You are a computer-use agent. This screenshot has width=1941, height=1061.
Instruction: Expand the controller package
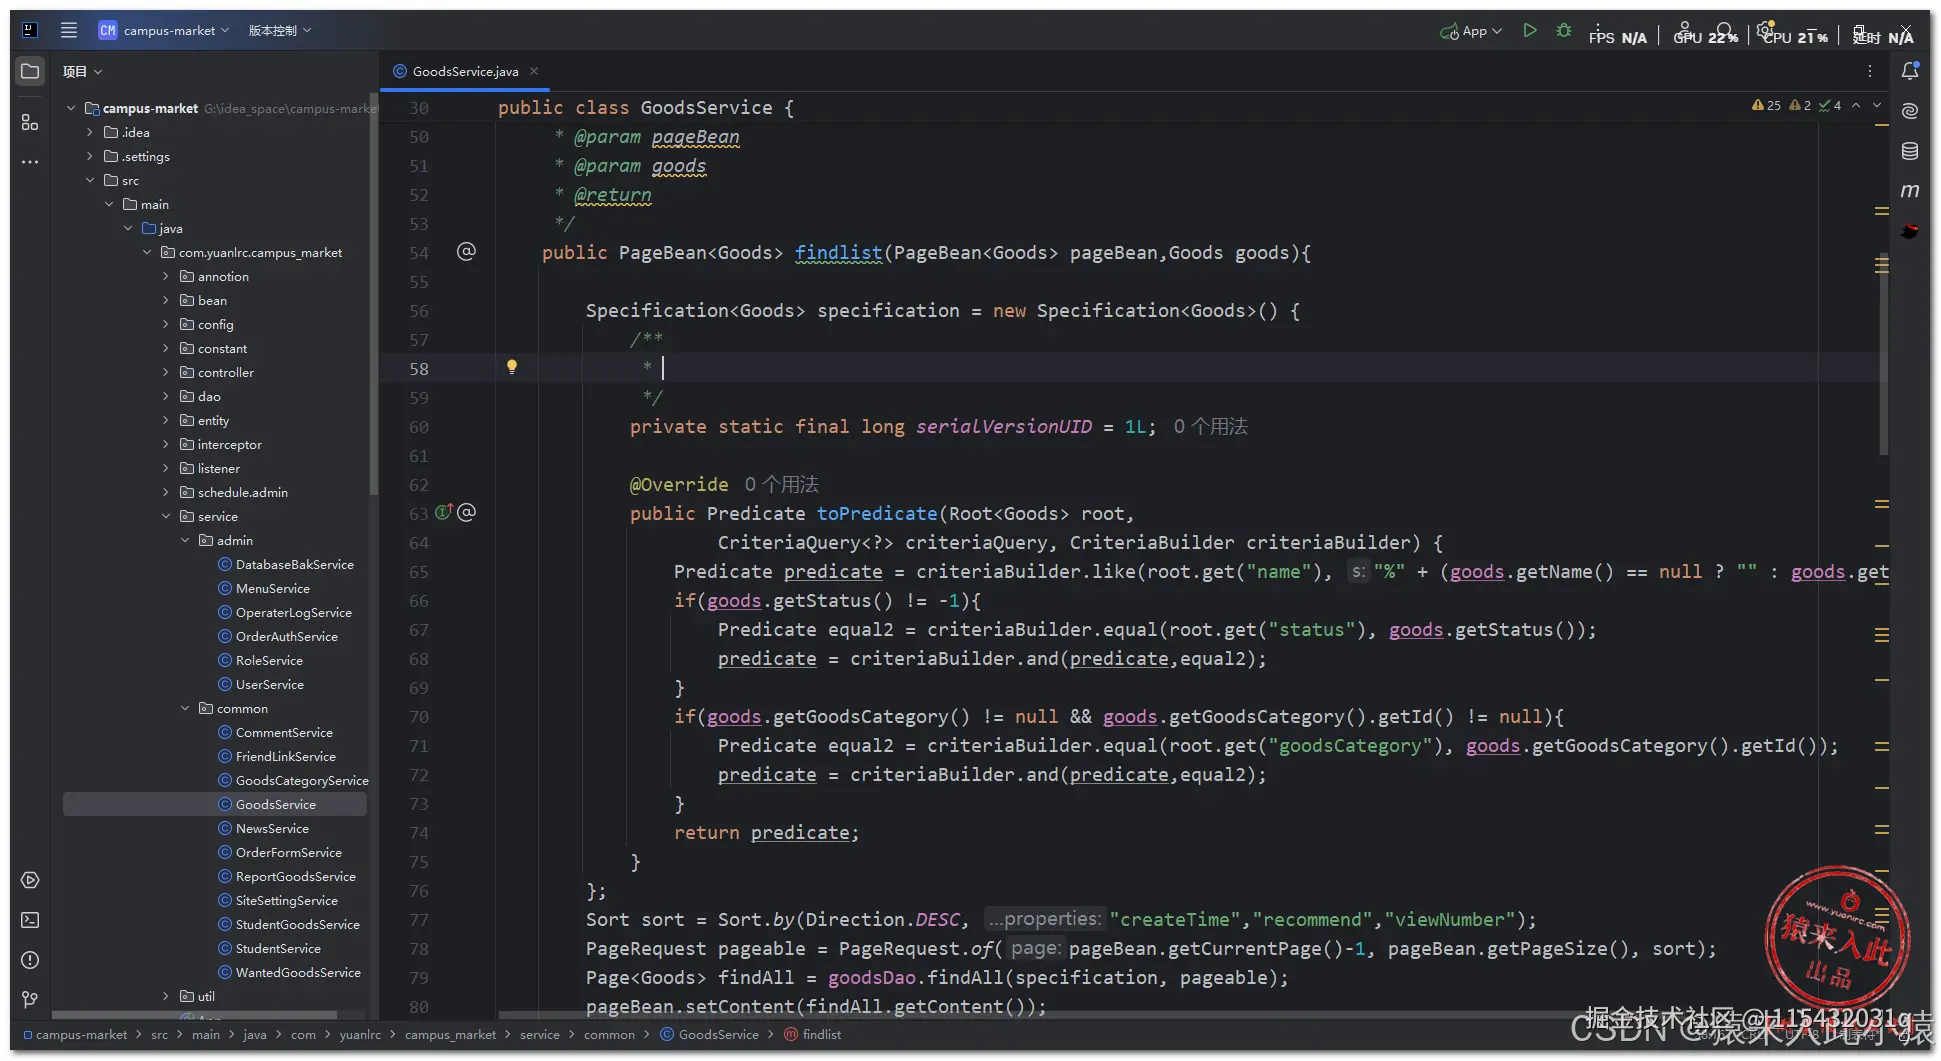[x=166, y=372]
